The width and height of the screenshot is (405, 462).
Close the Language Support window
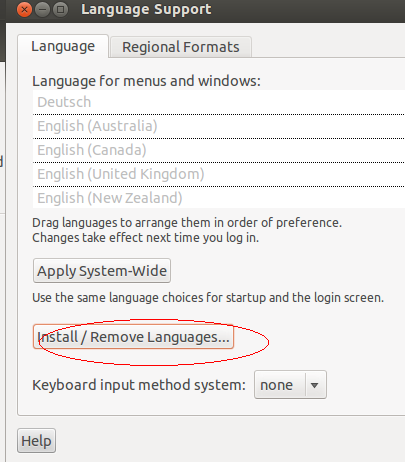tap(24, 9)
